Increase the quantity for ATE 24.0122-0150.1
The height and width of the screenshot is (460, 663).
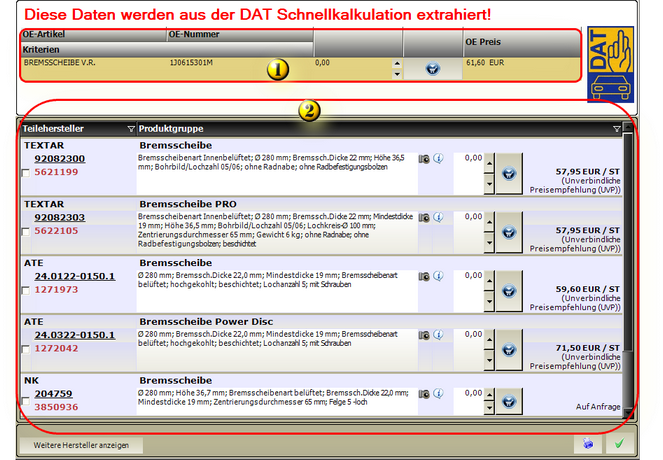point(489,281)
